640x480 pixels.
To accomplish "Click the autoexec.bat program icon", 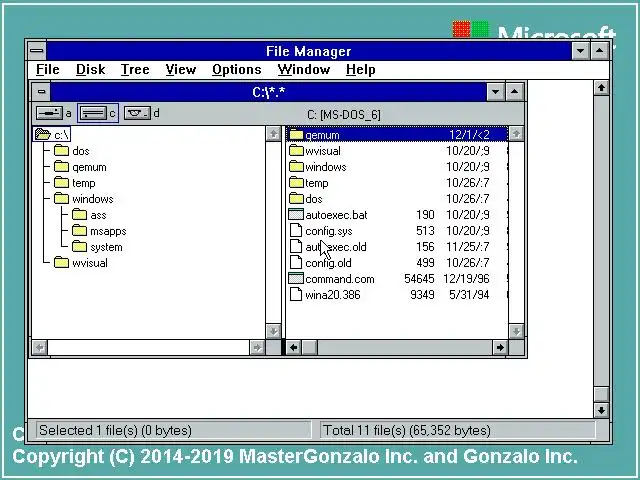I will pos(296,214).
